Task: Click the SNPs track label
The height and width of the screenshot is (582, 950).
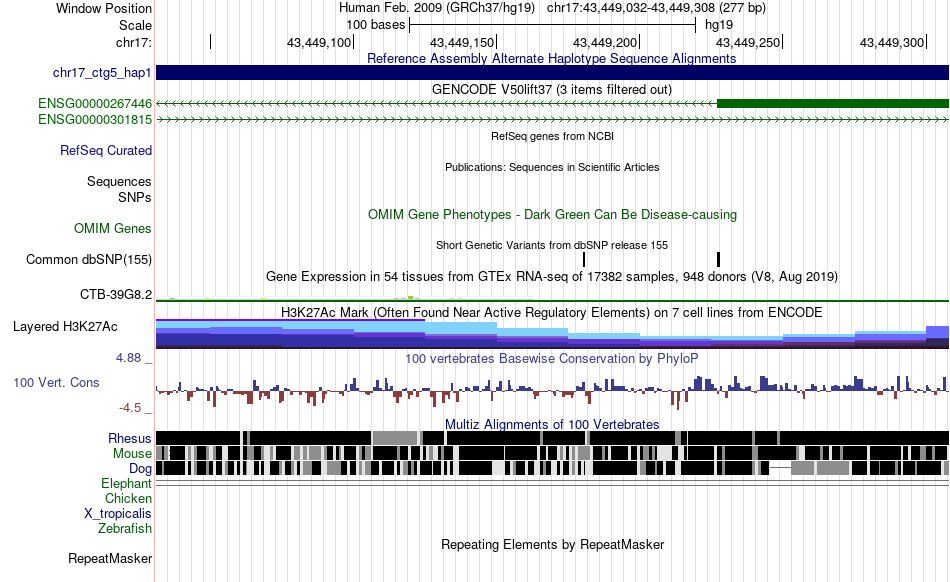Action: coord(135,197)
